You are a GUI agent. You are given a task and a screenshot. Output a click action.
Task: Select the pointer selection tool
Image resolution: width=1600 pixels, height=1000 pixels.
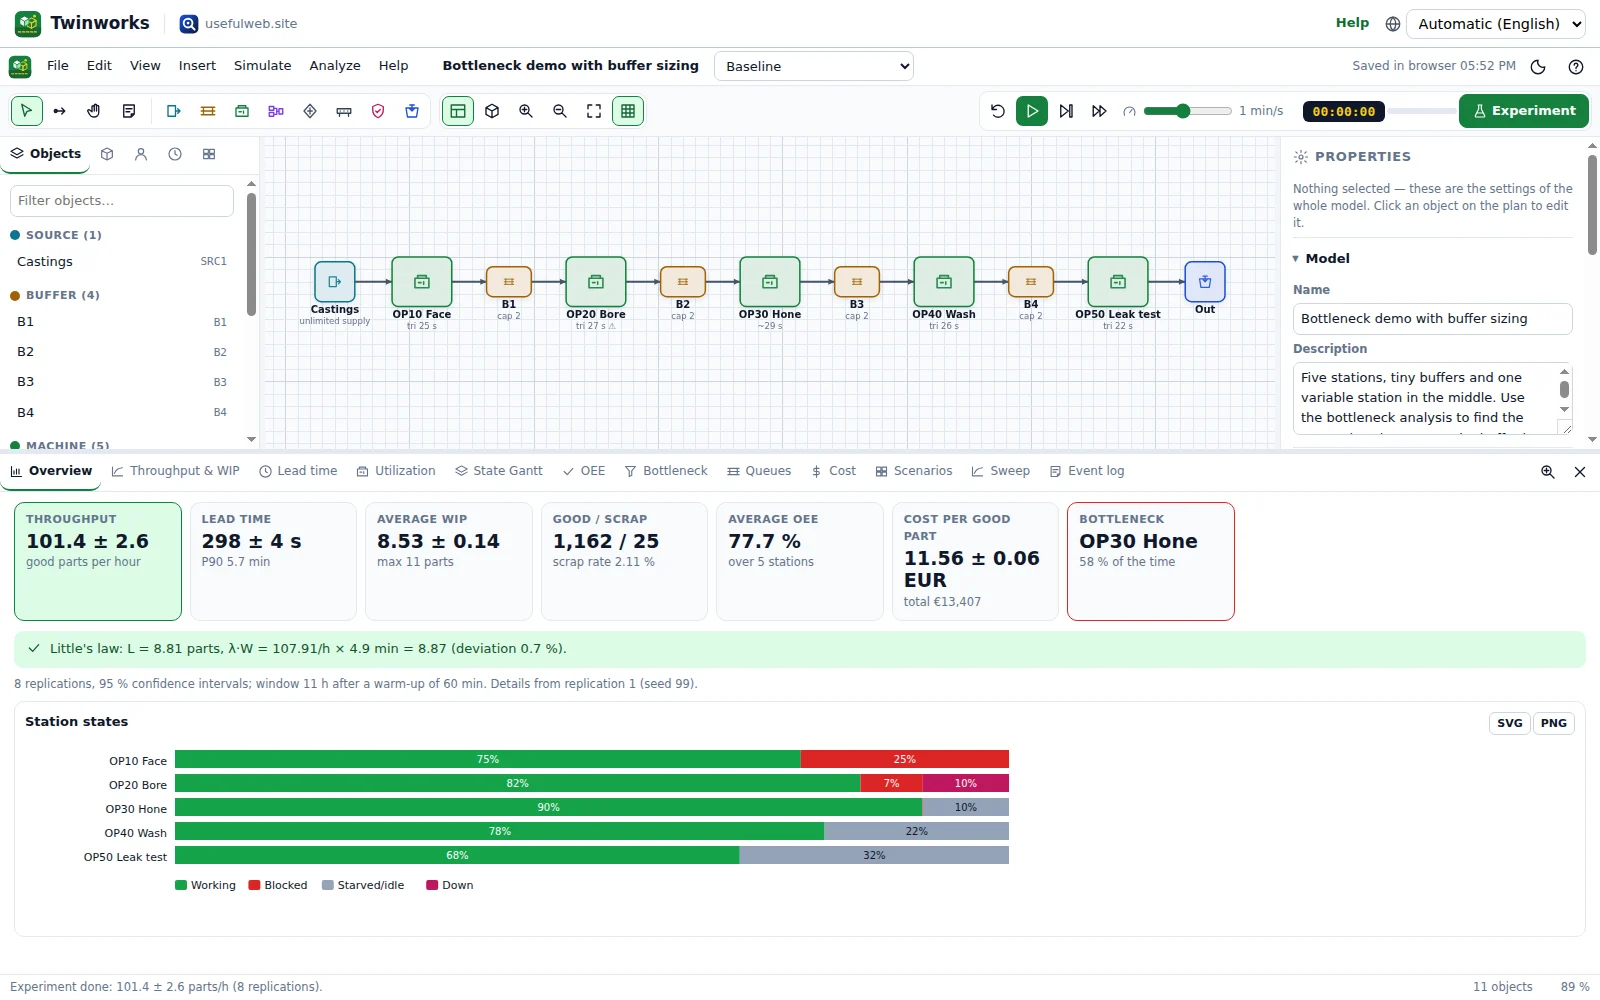click(x=27, y=111)
